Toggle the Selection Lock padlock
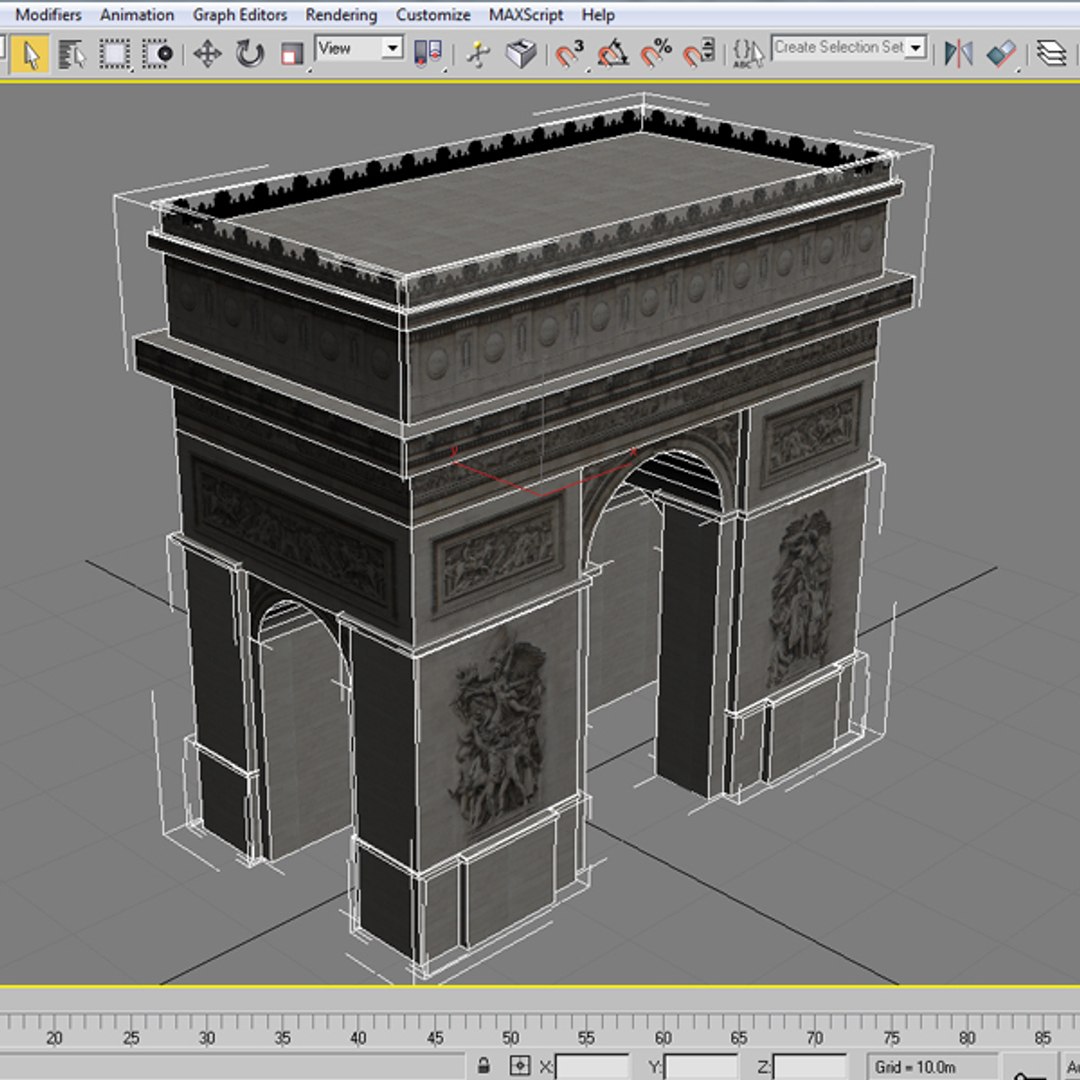The image size is (1080, 1080). 484,1066
